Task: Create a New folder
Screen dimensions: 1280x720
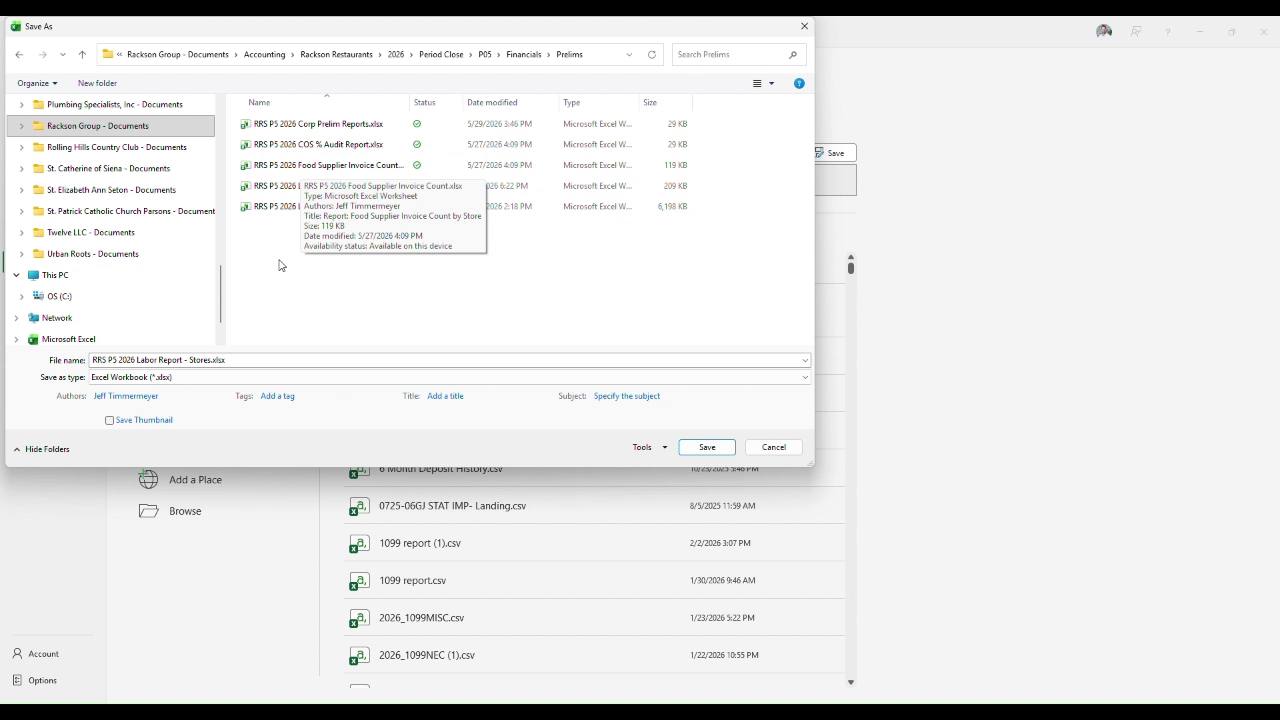Action: (97, 83)
